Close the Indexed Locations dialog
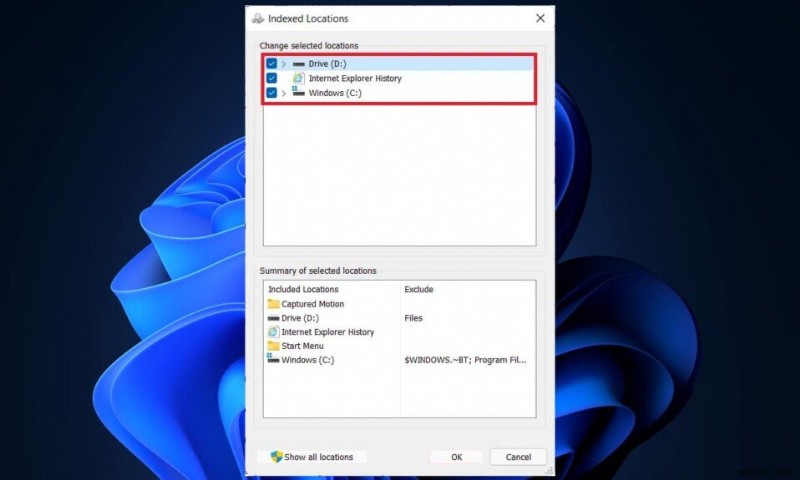Screen dimensions: 800x480 point(540,18)
